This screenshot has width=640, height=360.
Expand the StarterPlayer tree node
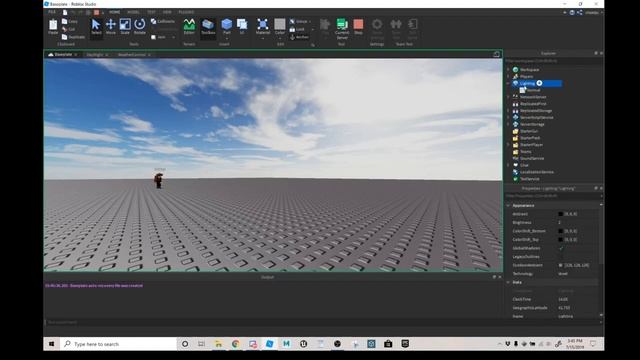[509, 144]
